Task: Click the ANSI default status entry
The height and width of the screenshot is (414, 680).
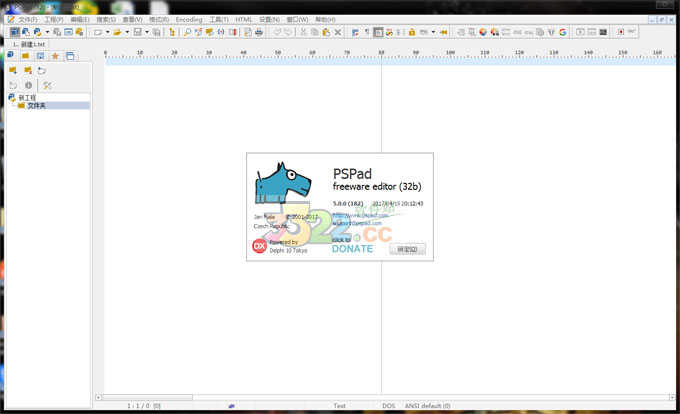Action: point(428,406)
